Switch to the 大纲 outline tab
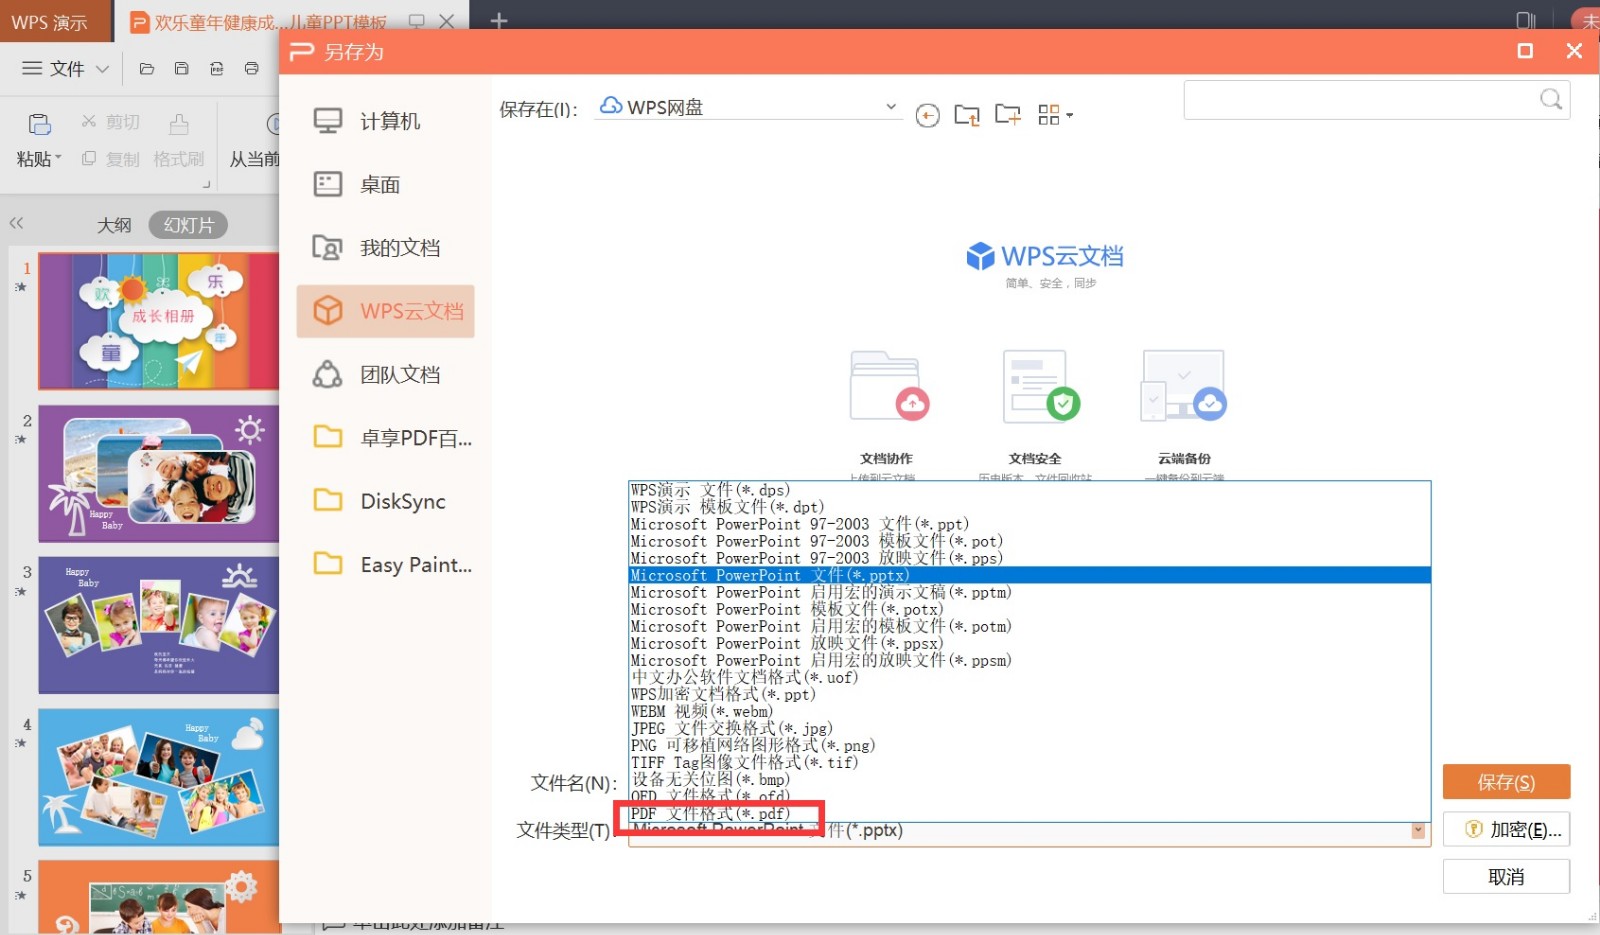The width and height of the screenshot is (1600, 935). 114,225
